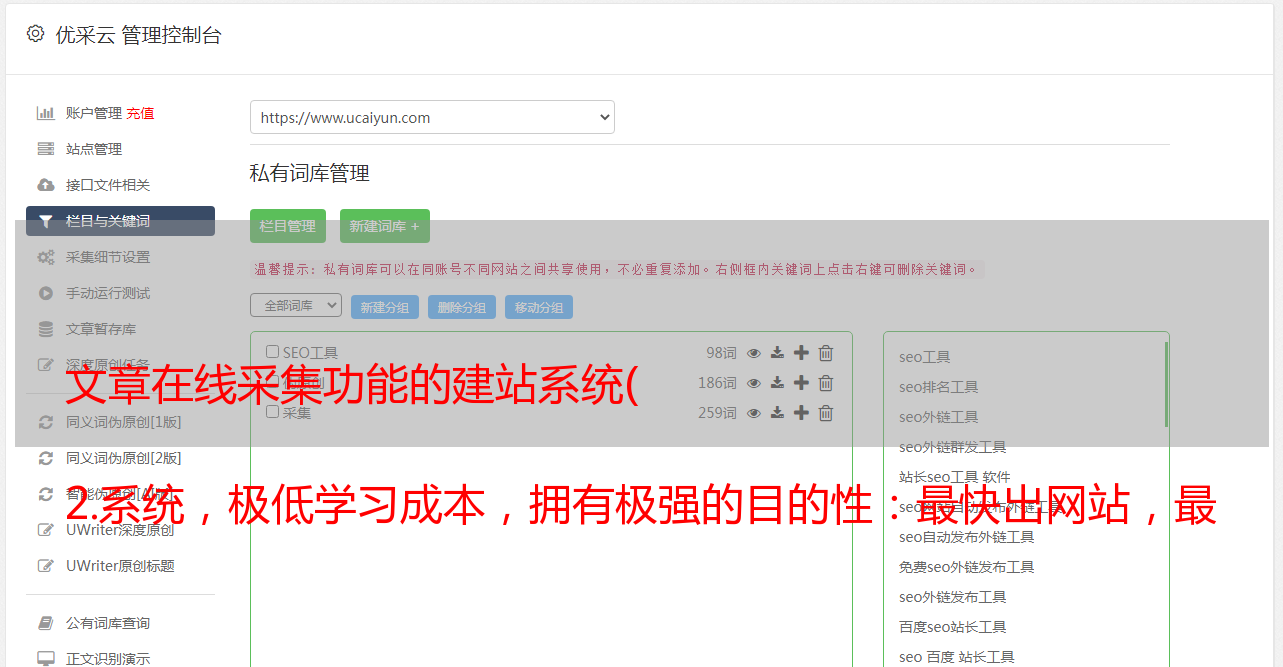
Task: Select 栏目与关键词 in the sidebar
Action: (120, 221)
